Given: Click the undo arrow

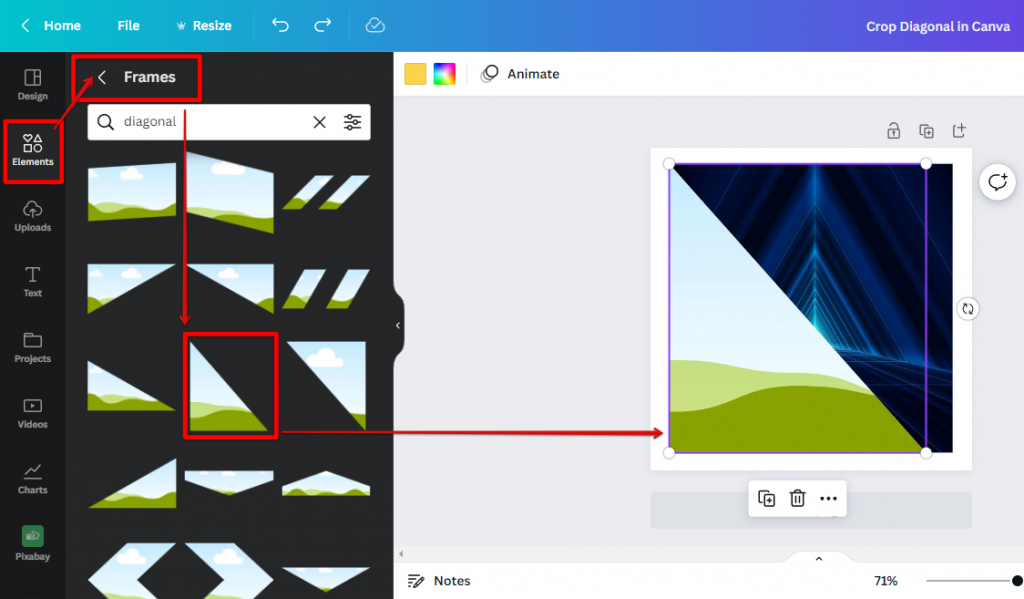Looking at the screenshot, I should (280, 26).
